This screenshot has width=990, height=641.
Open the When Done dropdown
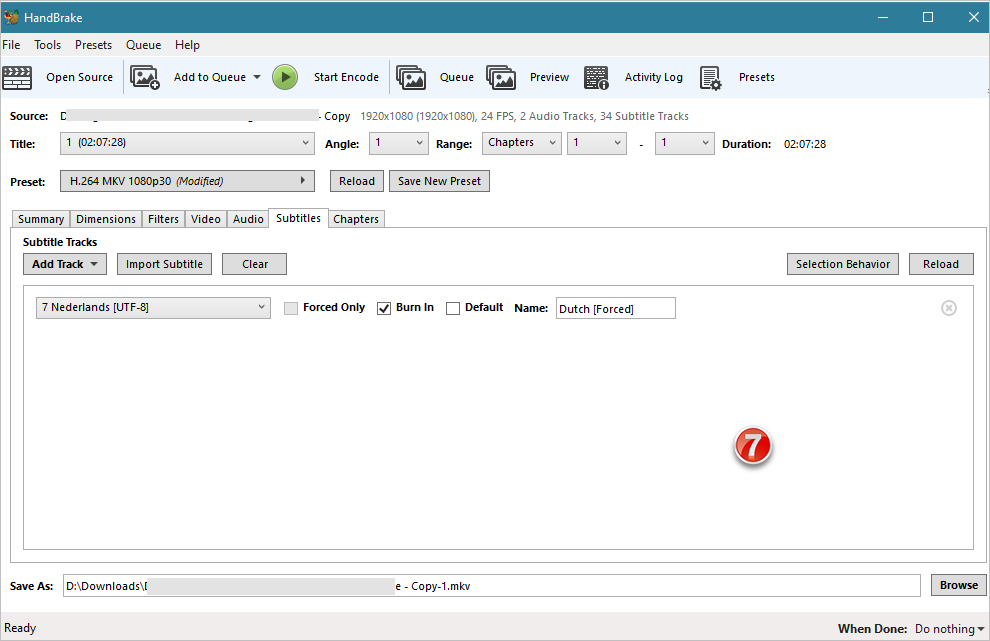950,628
